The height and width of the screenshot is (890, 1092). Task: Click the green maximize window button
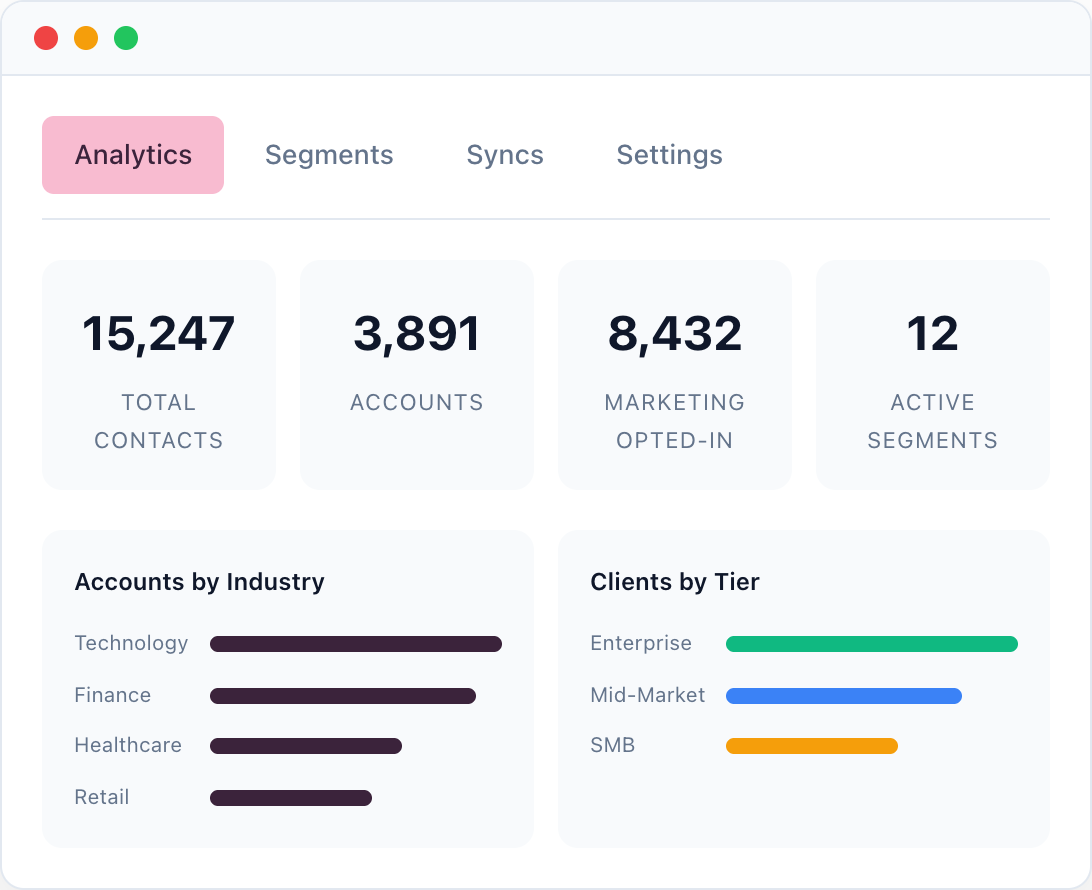coord(126,38)
